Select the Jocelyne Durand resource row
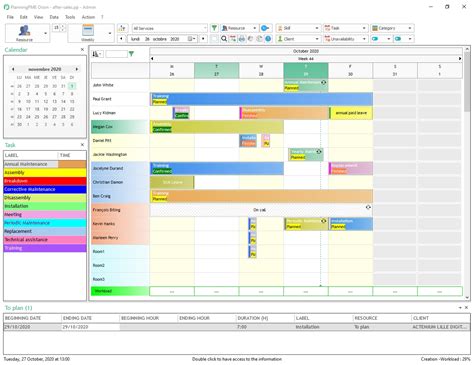474x365 pixels. (x=120, y=168)
